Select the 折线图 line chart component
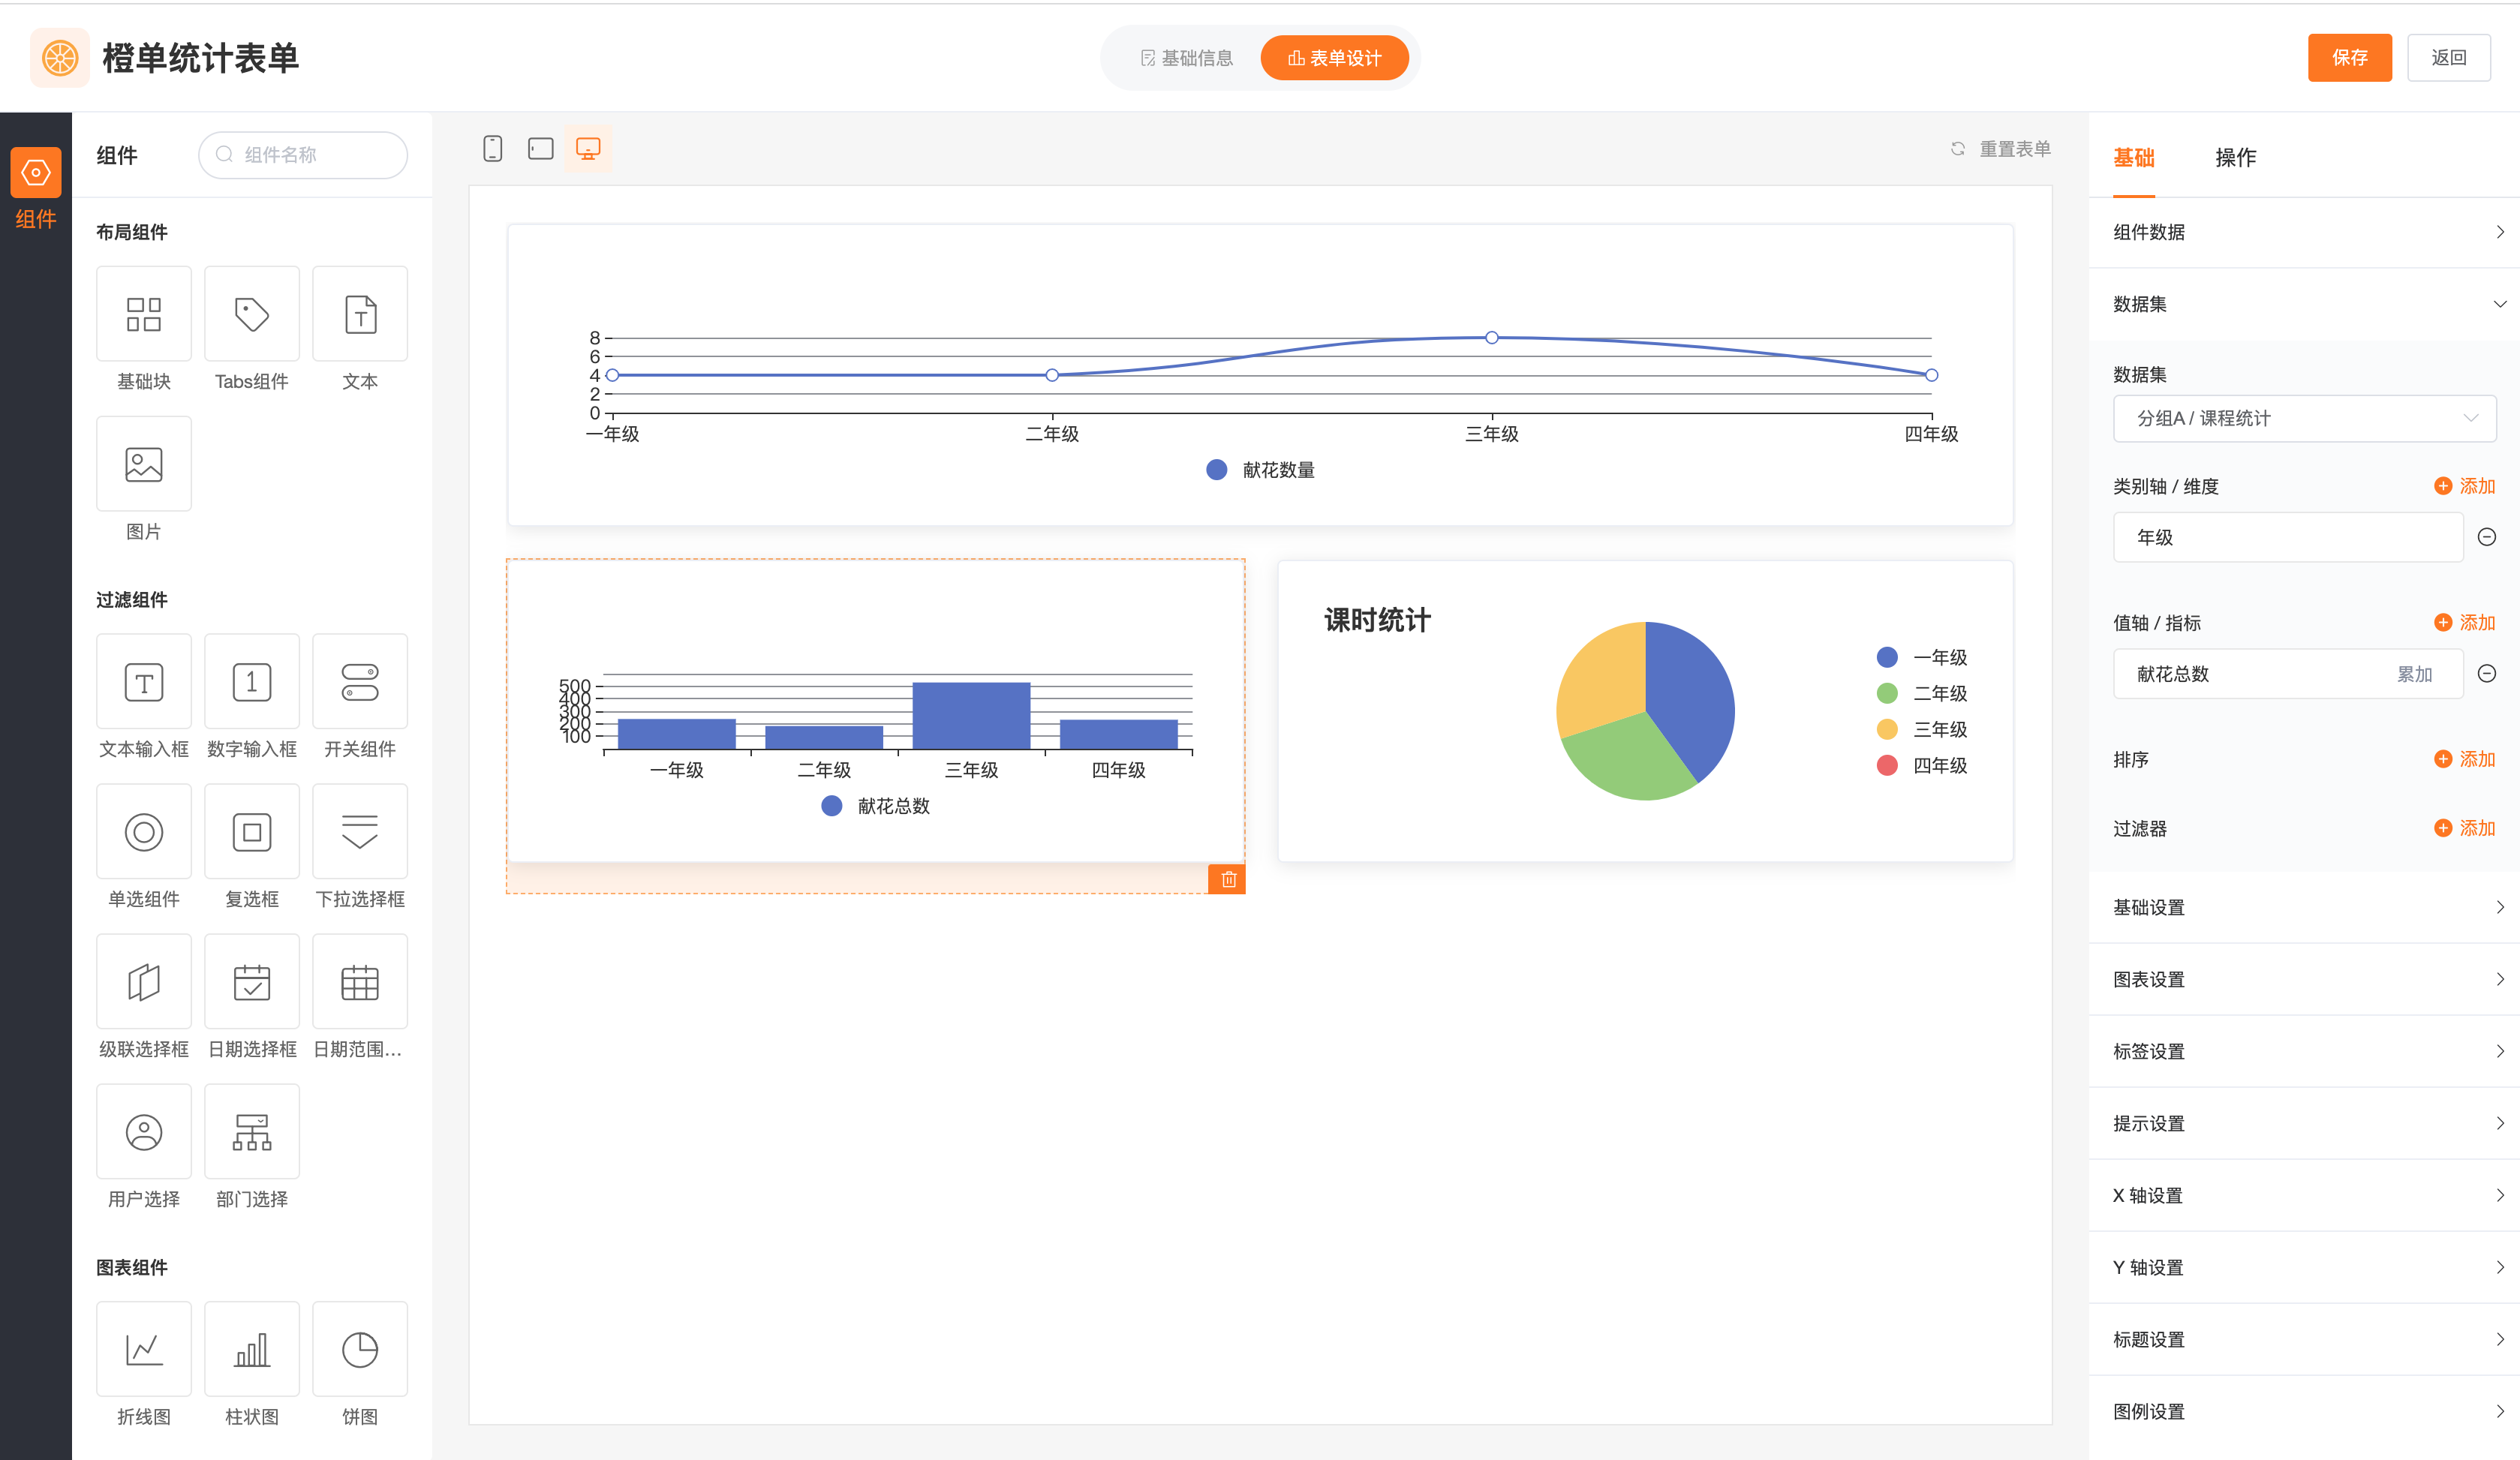The height and width of the screenshot is (1460, 2520). pyautogui.click(x=144, y=1350)
